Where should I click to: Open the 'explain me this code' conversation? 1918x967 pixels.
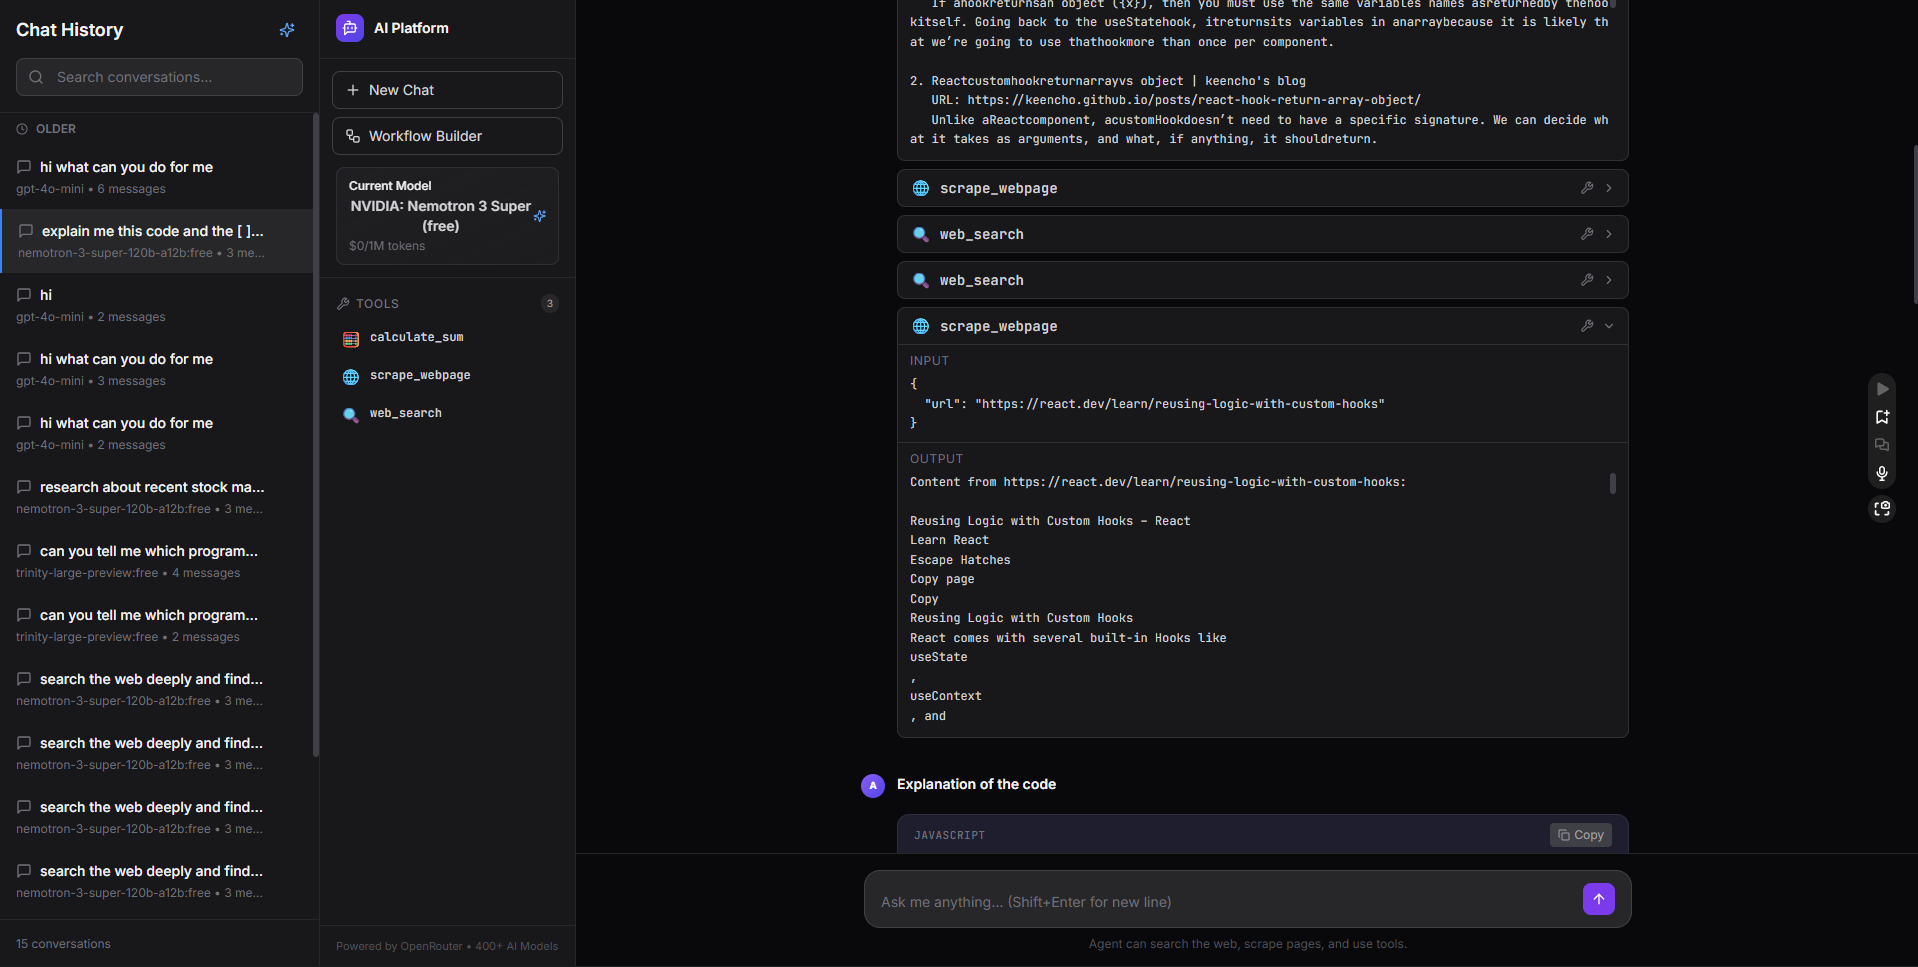click(157, 241)
